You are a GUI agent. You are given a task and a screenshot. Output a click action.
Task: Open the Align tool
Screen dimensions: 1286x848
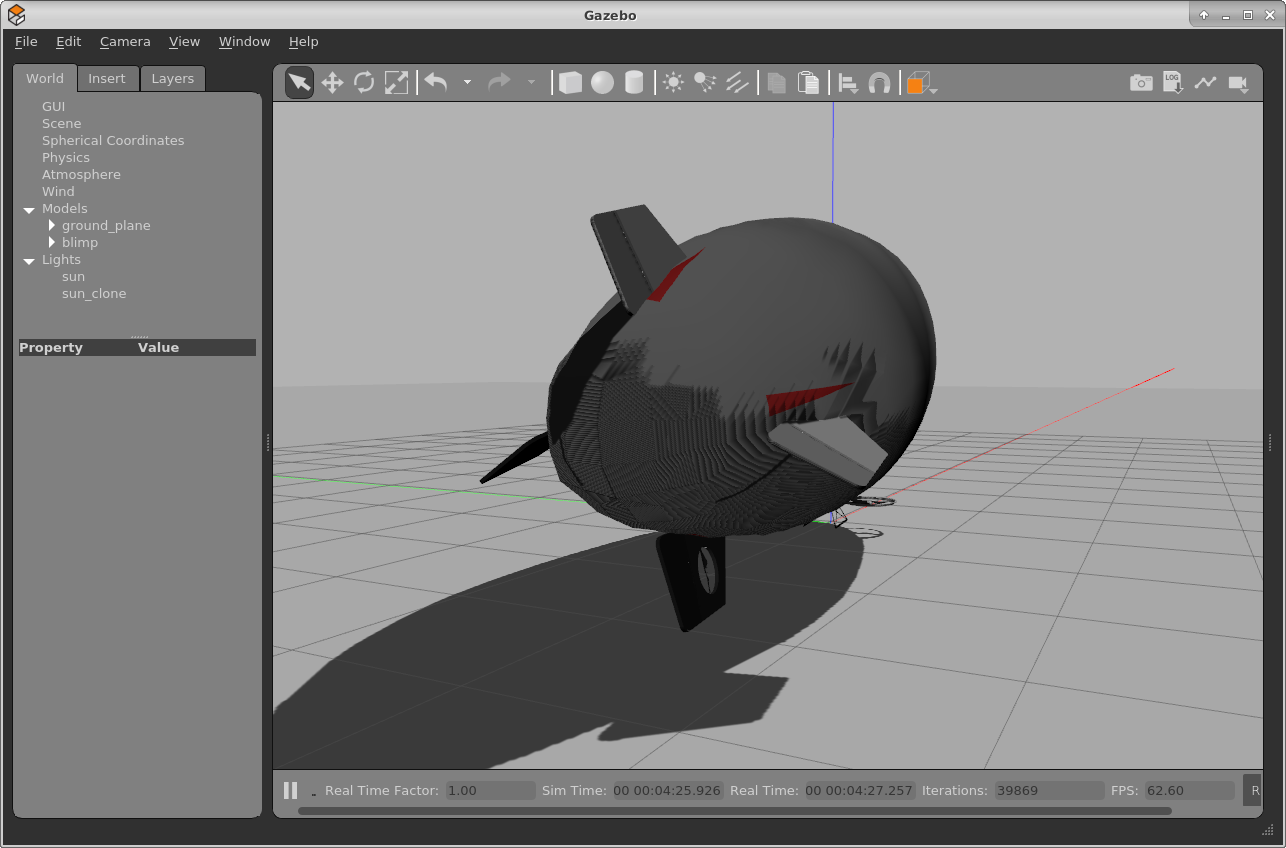coord(848,83)
